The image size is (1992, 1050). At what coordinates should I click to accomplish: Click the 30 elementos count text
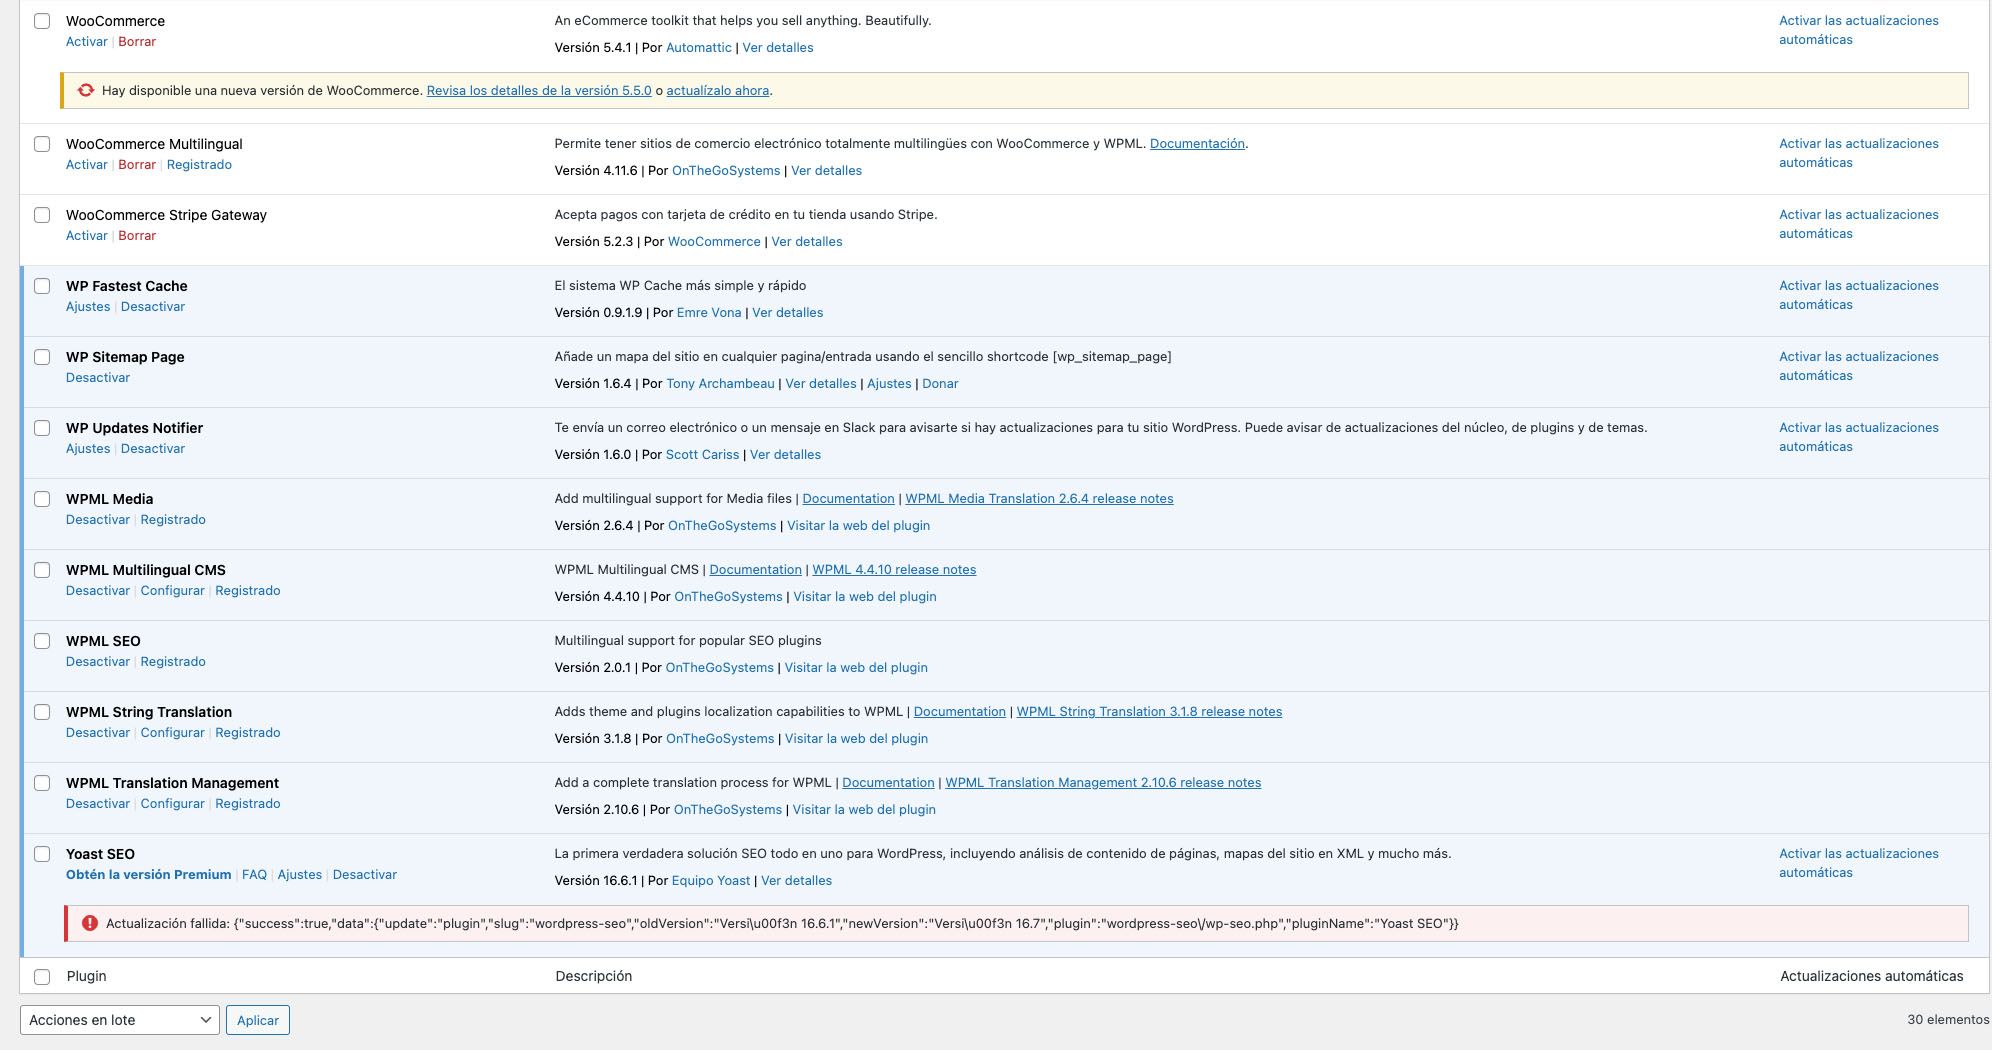click(x=1948, y=1020)
